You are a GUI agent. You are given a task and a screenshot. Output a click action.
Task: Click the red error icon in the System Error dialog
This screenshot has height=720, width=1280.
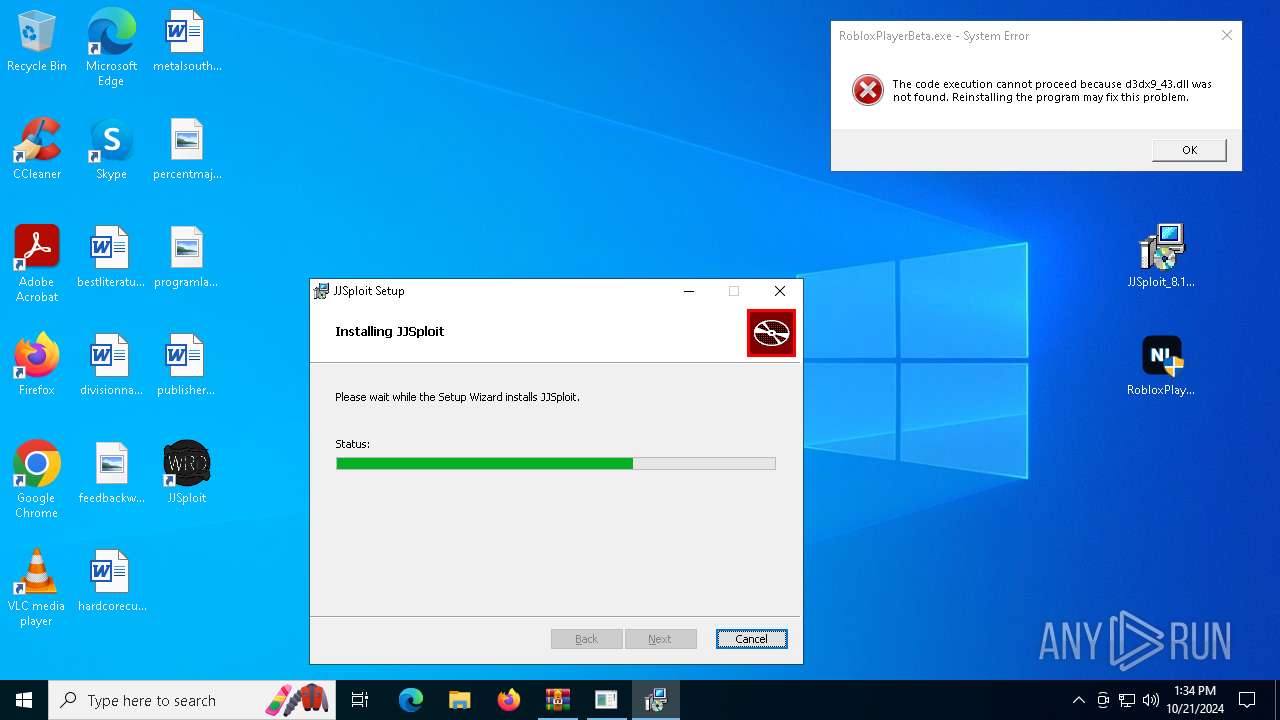867,91
